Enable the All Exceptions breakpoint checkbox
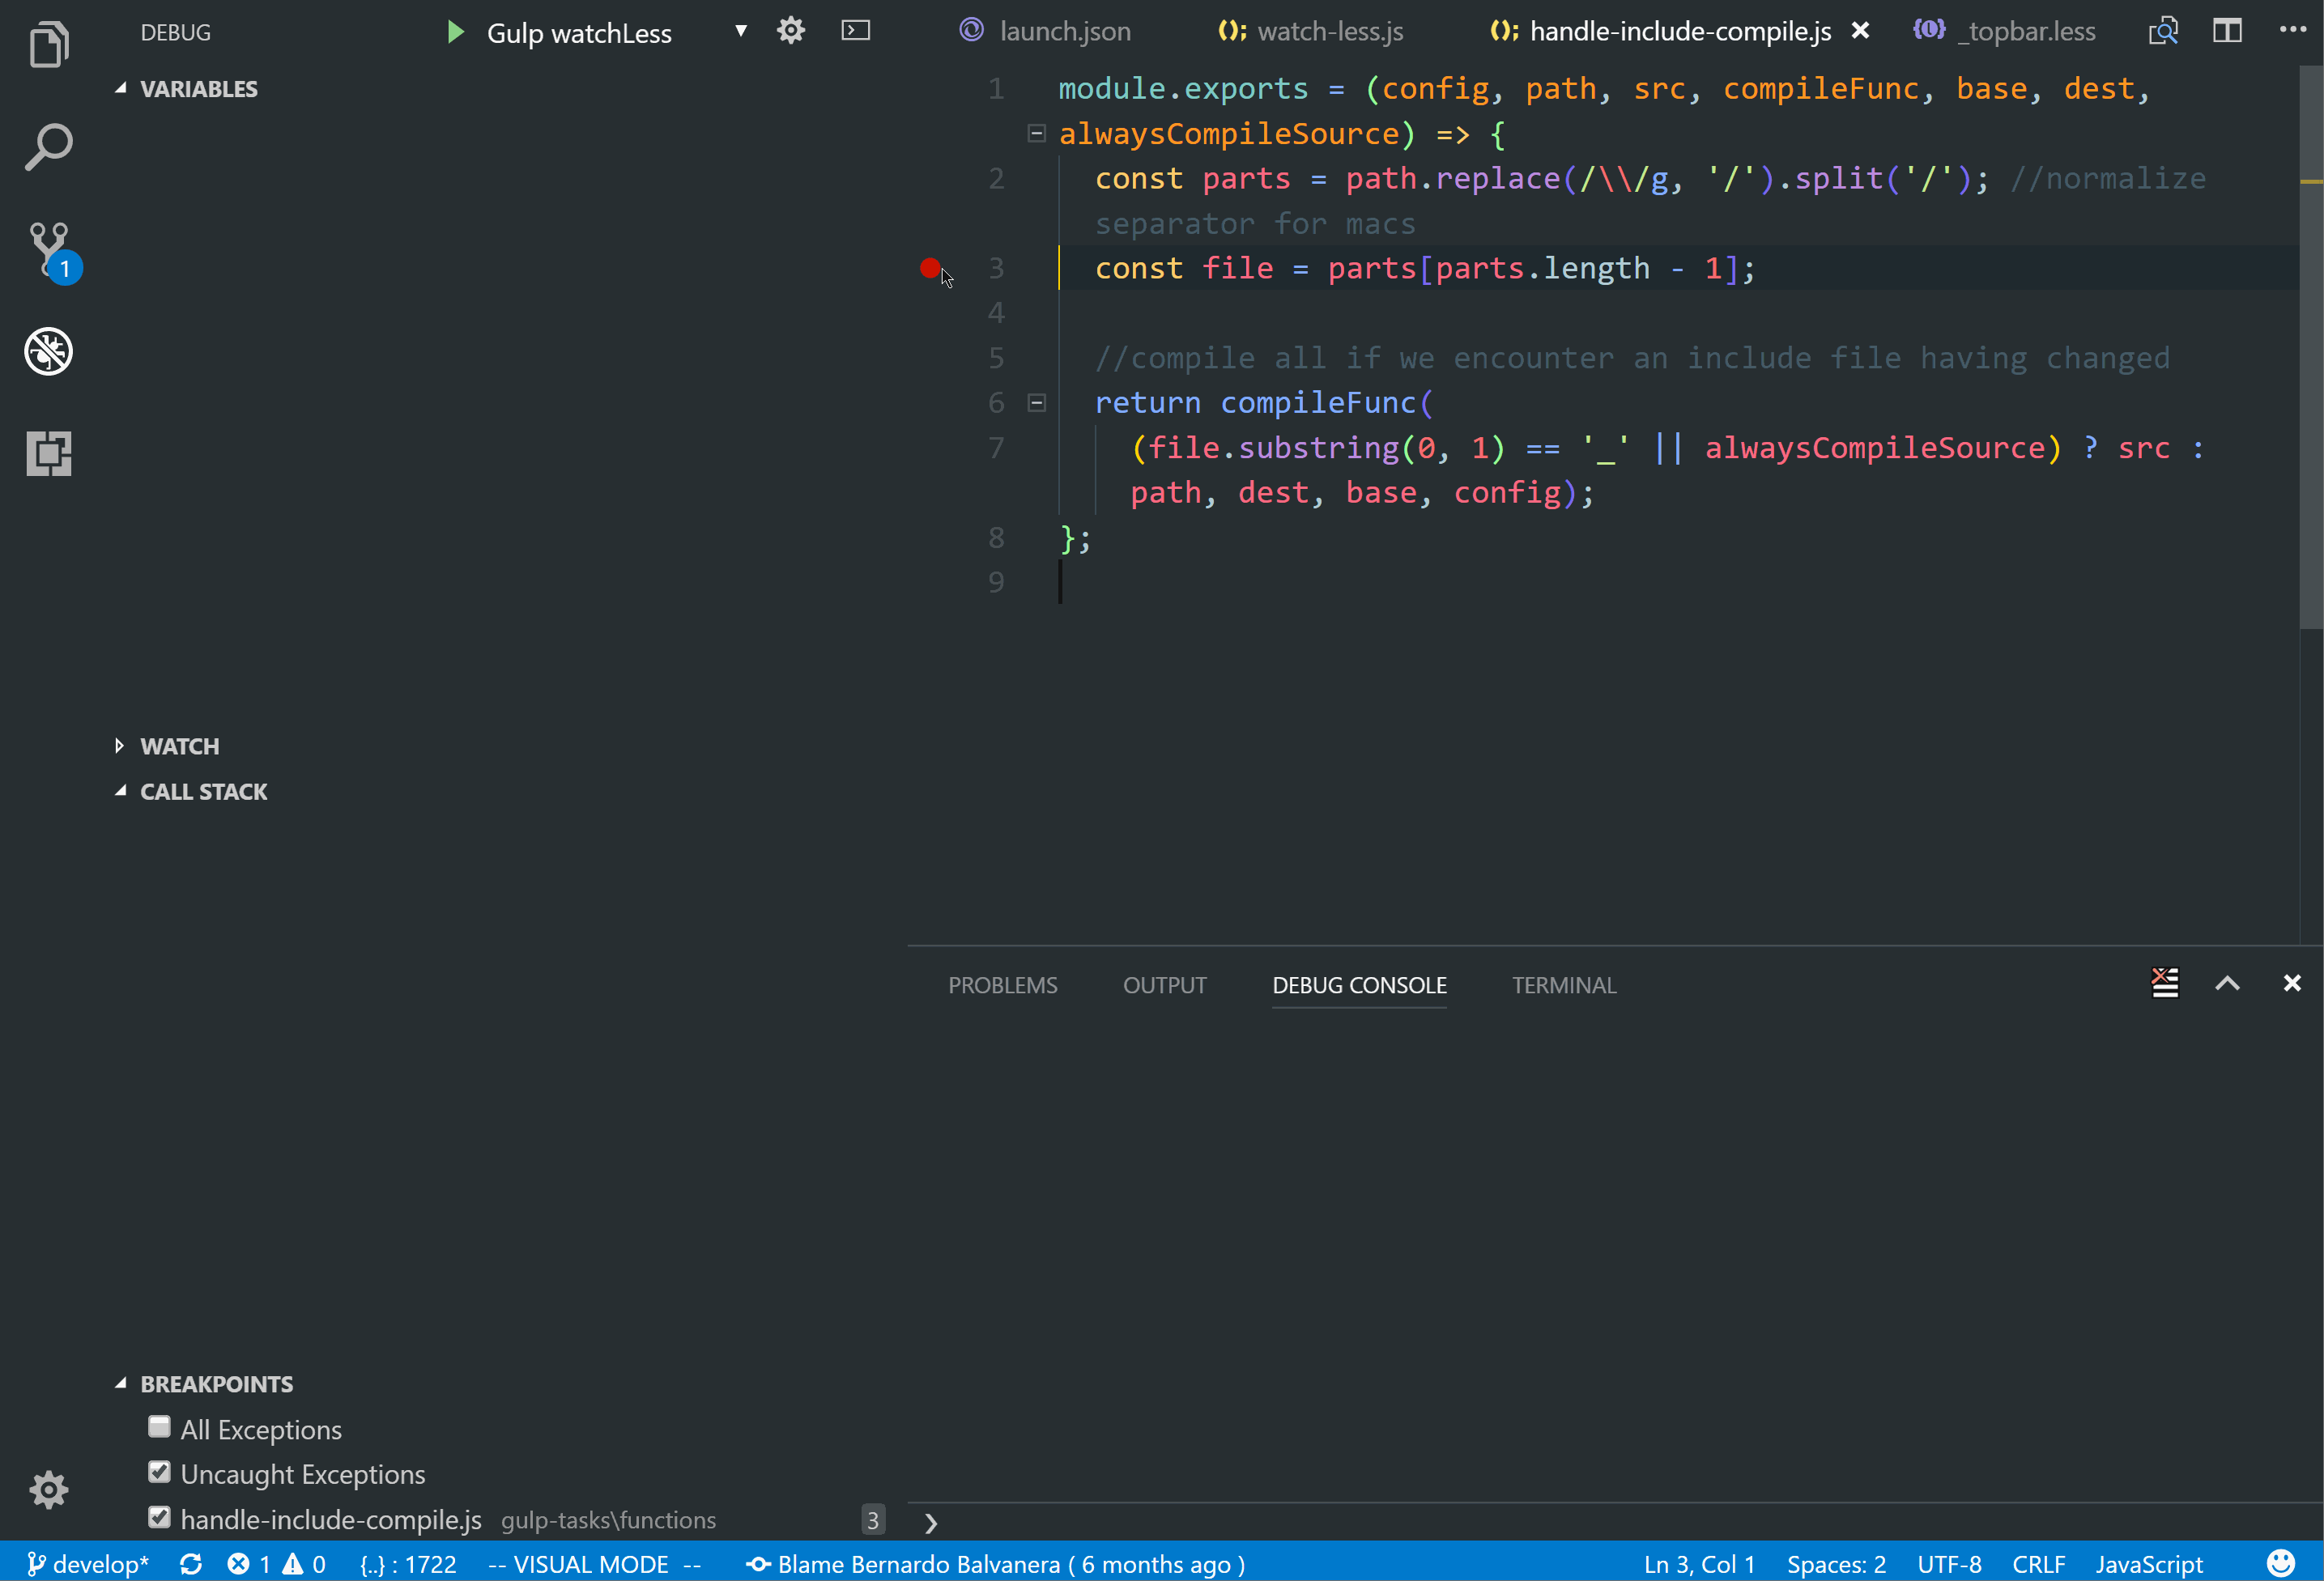Screen dimensions: 2324x1581 pos(159,1427)
